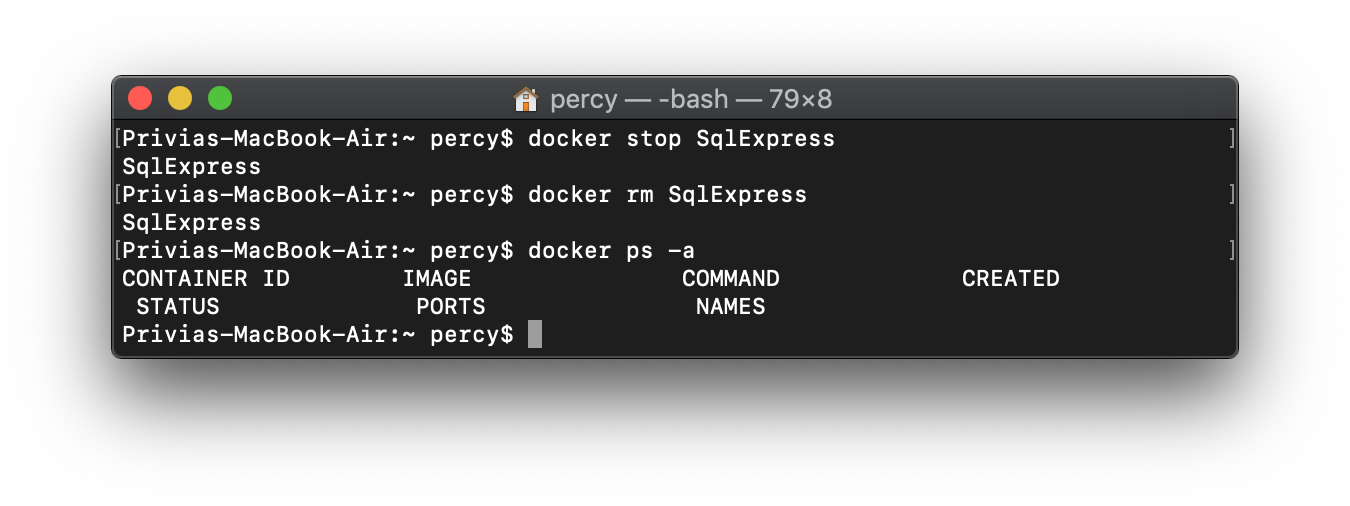Click the IMAGE column header
1350x506 pixels.
click(436, 278)
